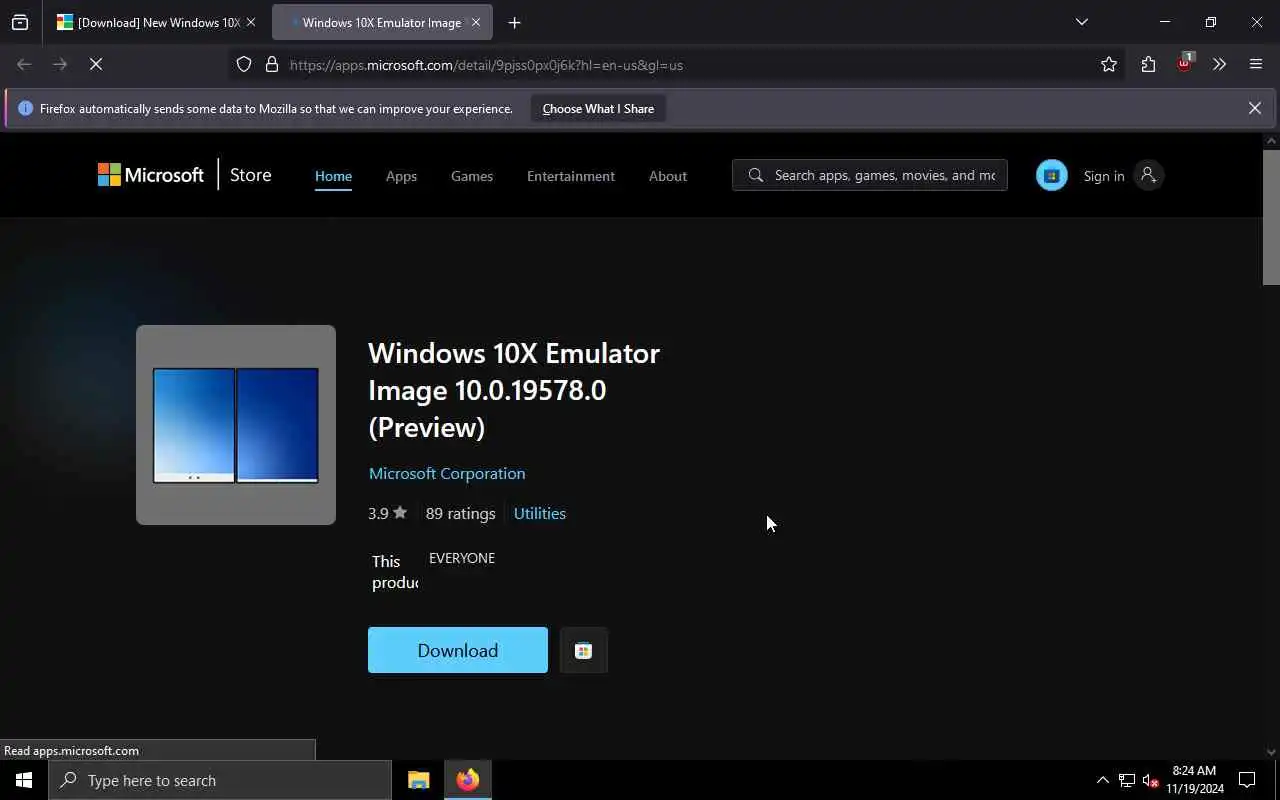The height and width of the screenshot is (800, 1280).
Task: Click the user account avatar icon
Action: tap(1148, 175)
